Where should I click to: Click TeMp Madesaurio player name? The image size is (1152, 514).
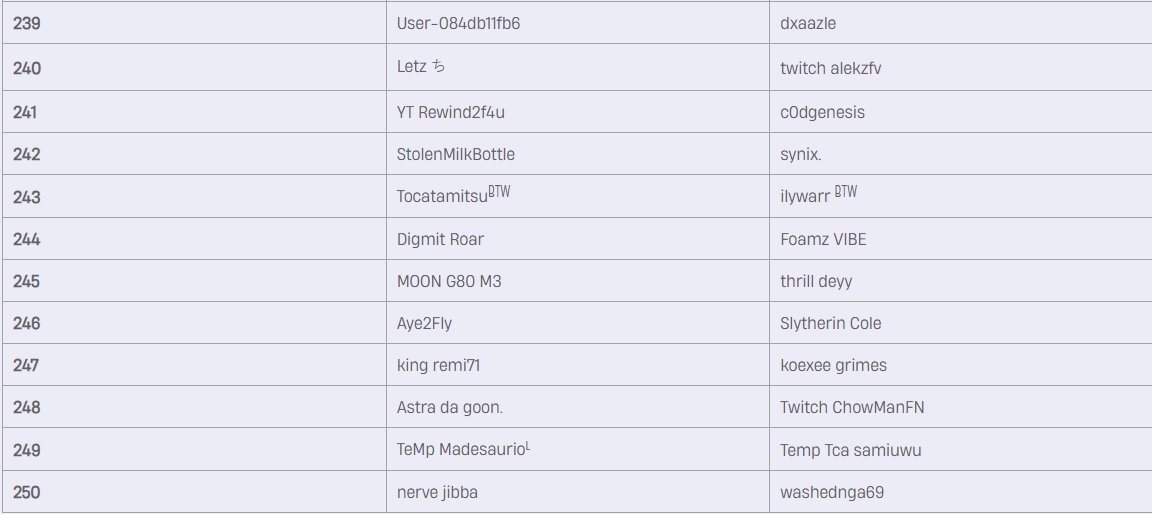pos(463,449)
